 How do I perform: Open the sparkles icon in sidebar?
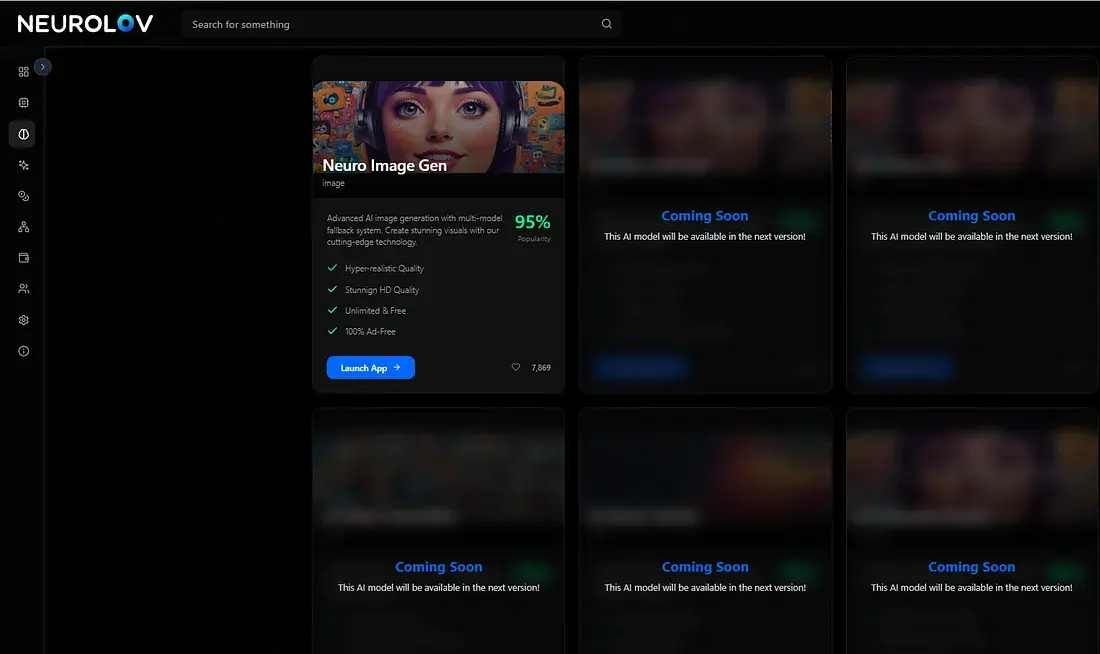[23, 165]
